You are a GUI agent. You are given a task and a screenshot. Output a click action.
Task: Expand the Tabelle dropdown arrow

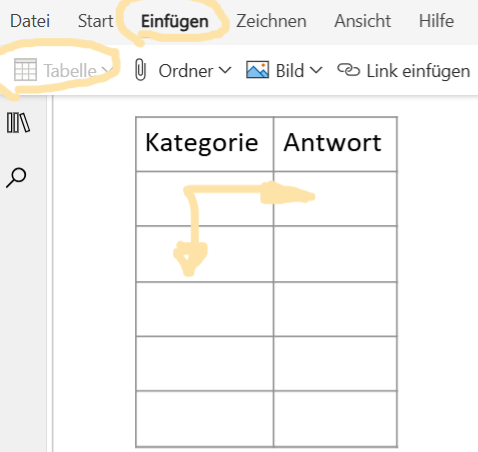coord(106,70)
